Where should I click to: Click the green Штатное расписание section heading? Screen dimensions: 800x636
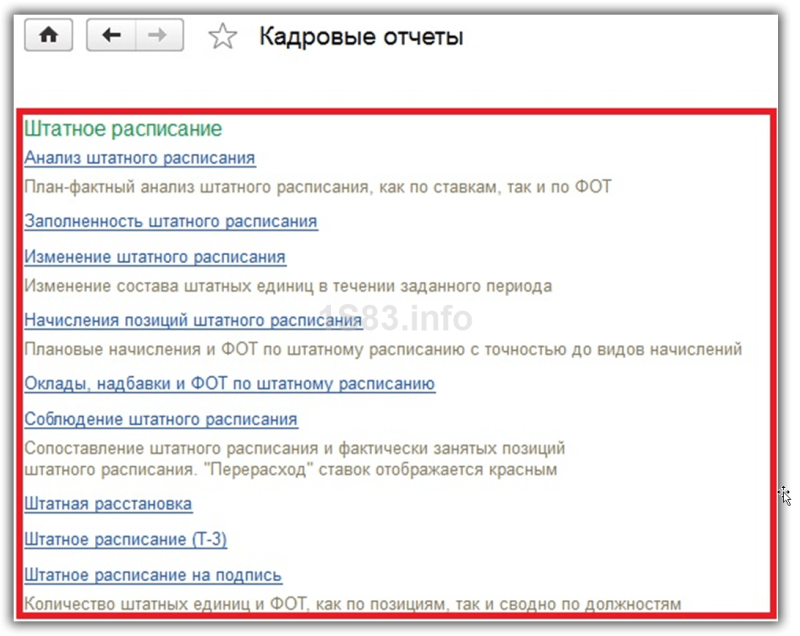[x=123, y=129]
